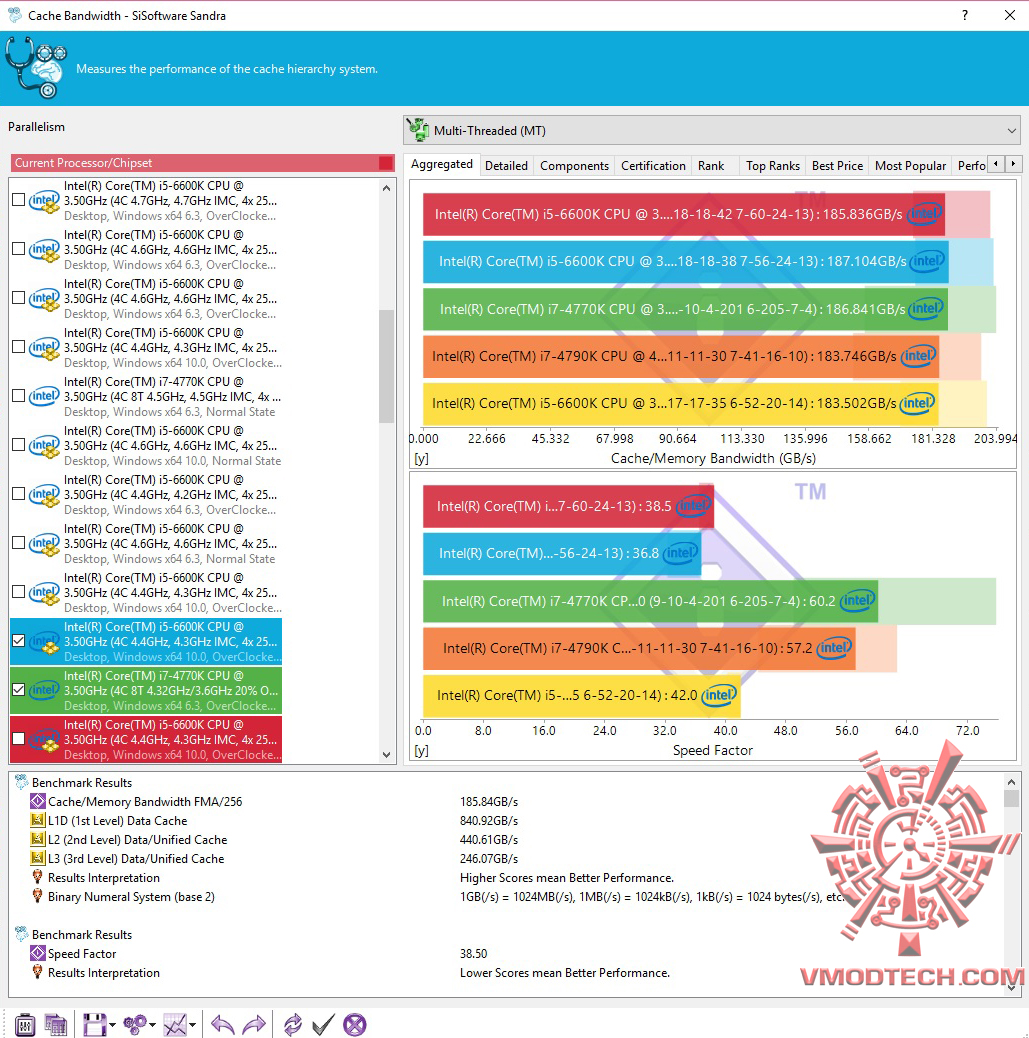
Task: Click the results panel scrollbar thumb
Action: click(x=1011, y=799)
